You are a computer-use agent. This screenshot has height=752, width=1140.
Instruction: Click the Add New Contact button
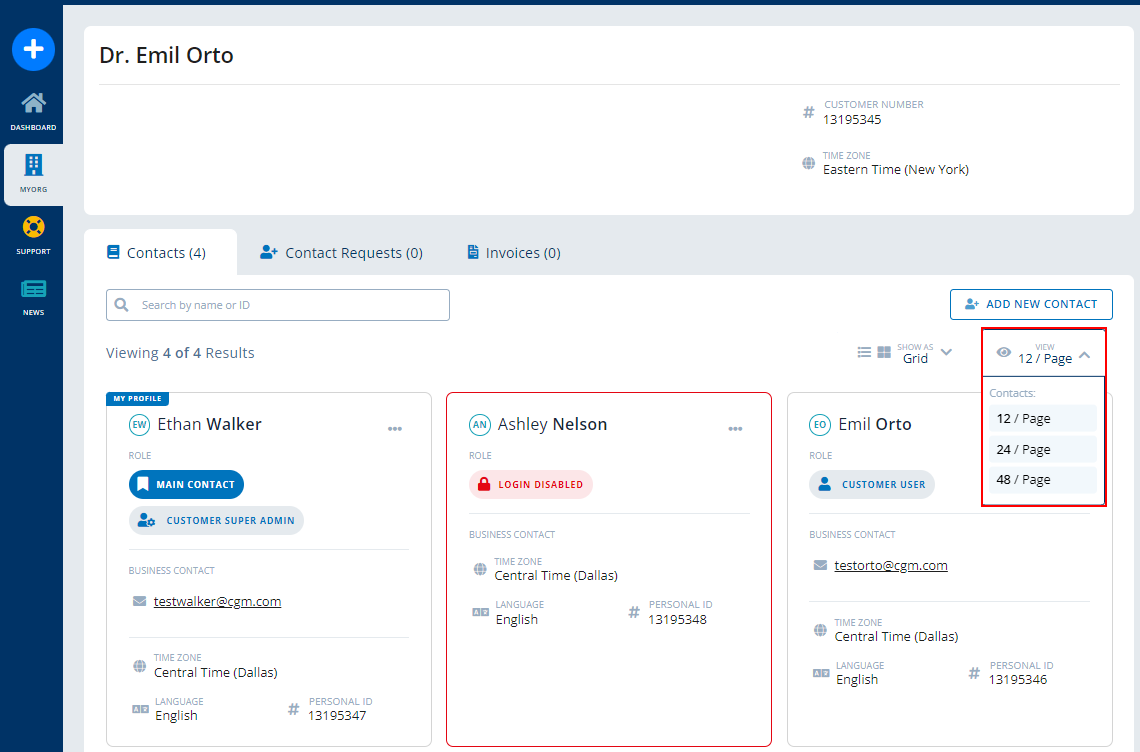point(1031,304)
